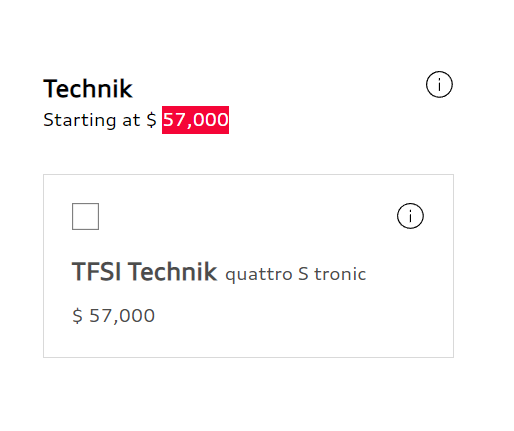Viewport: 514px width, 431px height.
Task: Click the dollar sign after 'Starting at'
Action: [151, 120]
